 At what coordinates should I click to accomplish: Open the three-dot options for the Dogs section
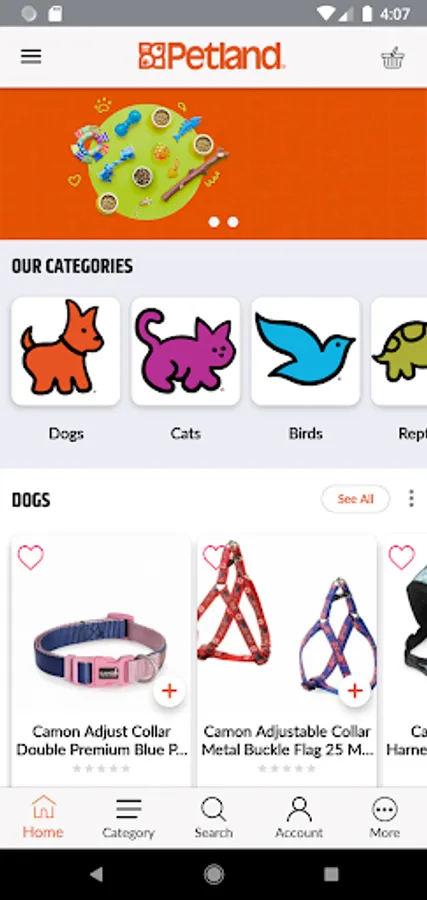(411, 498)
